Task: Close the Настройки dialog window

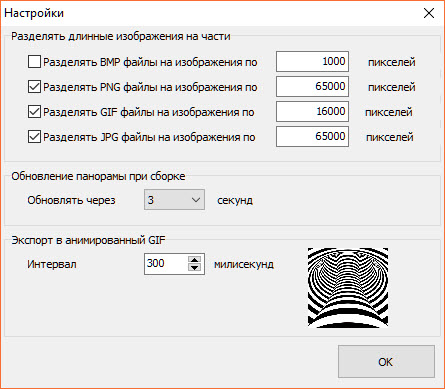Action: click(x=429, y=13)
